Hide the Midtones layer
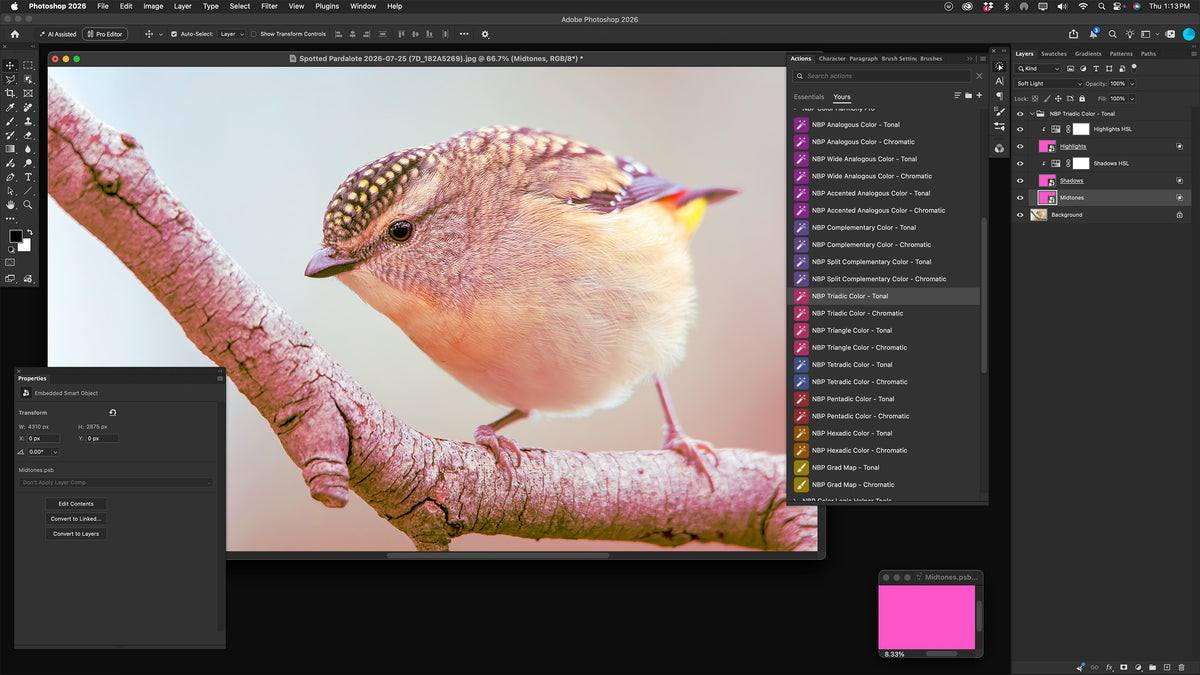 point(1020,197)
